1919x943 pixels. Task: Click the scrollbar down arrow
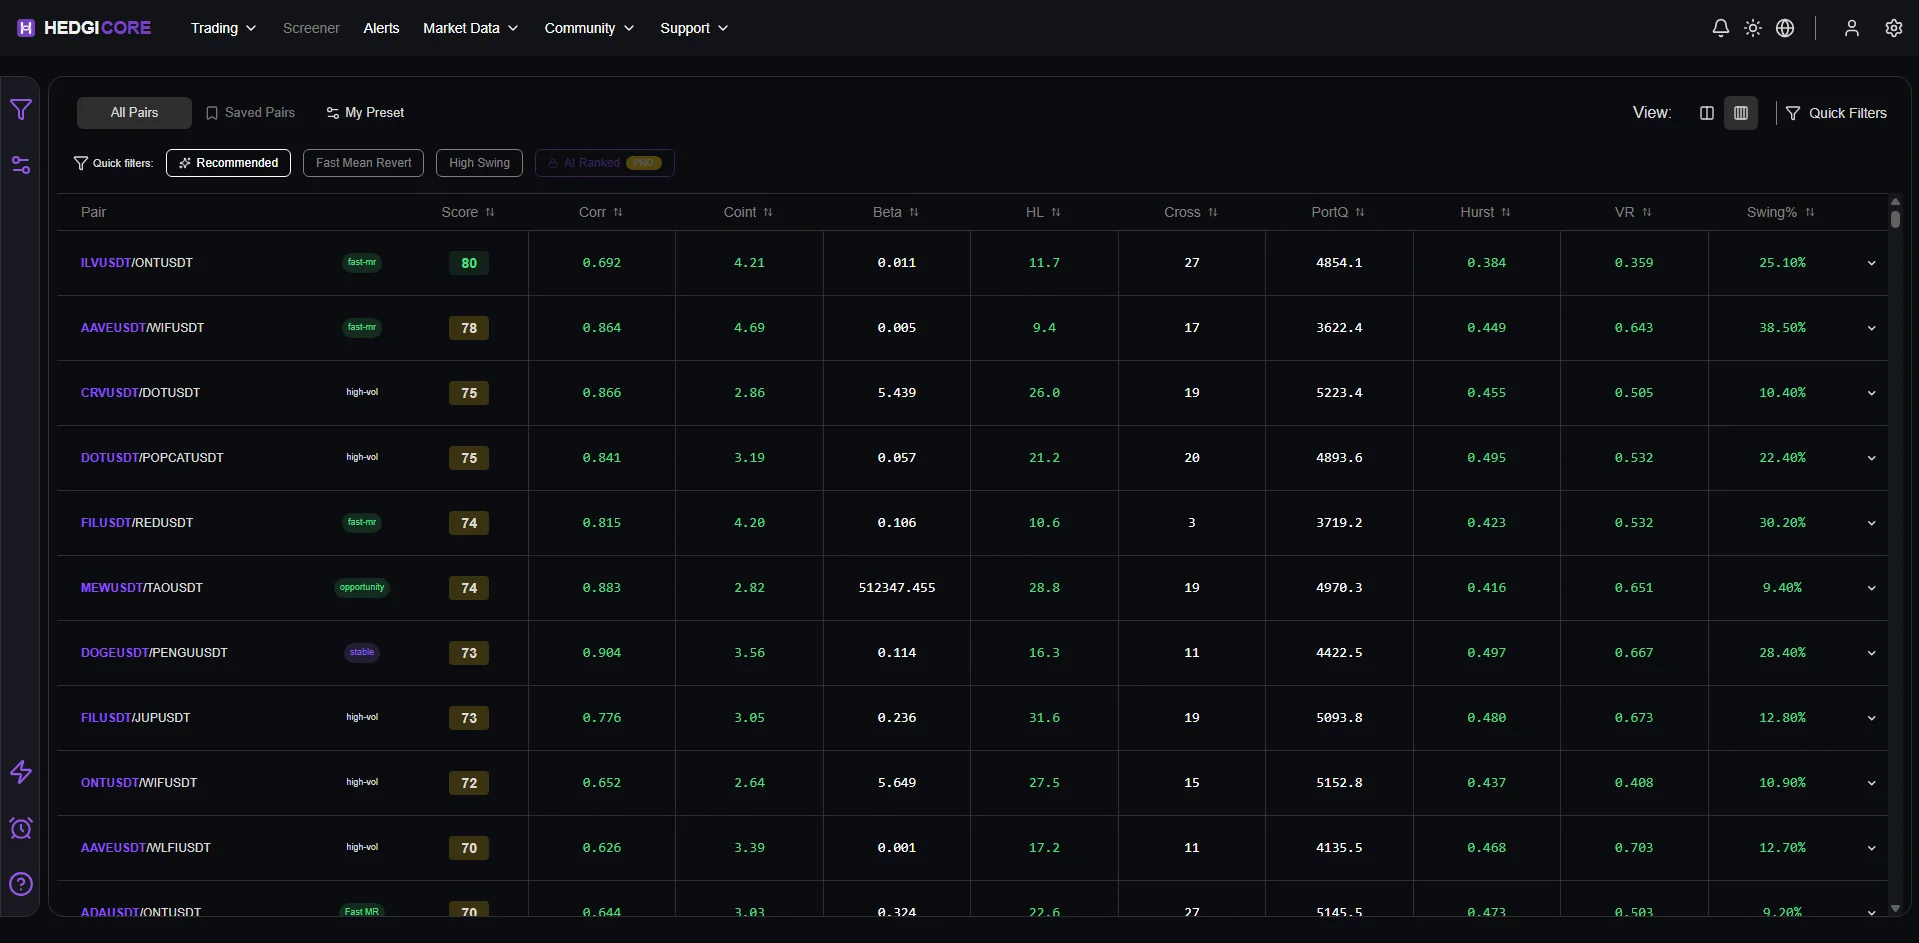[1895, 909]
